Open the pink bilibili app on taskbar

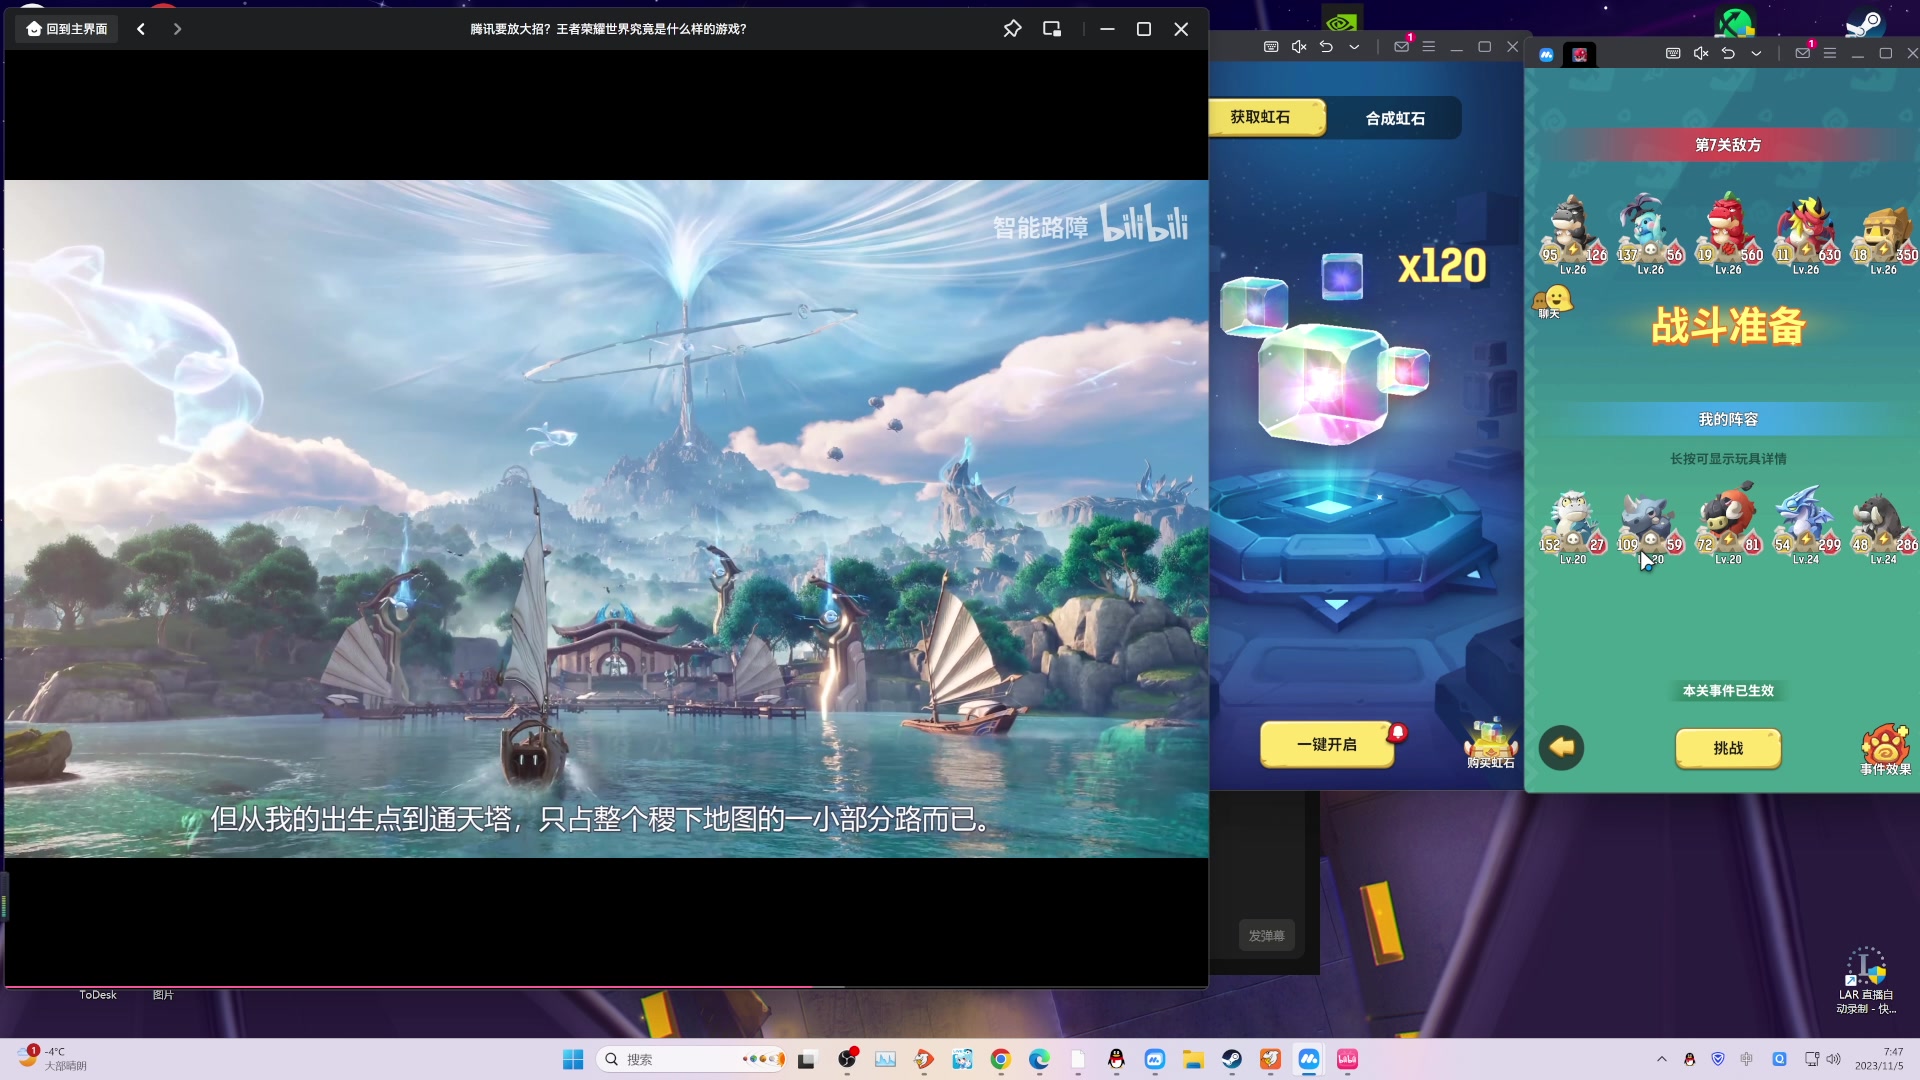(x=1347, y=1059)
